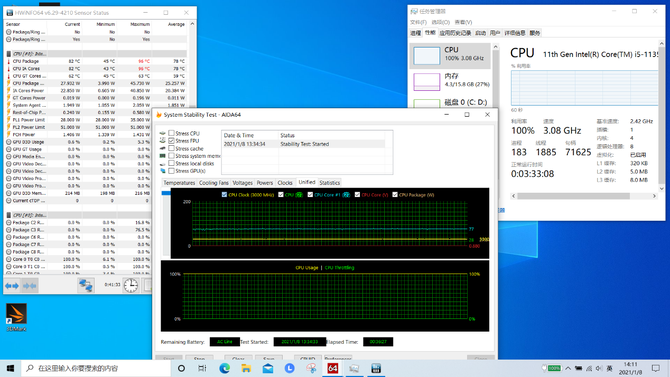Image resolution: width=670 pixels, height=377 pixels.
Task: Uncheck the Stress FPU option
Action: point(171,141)
